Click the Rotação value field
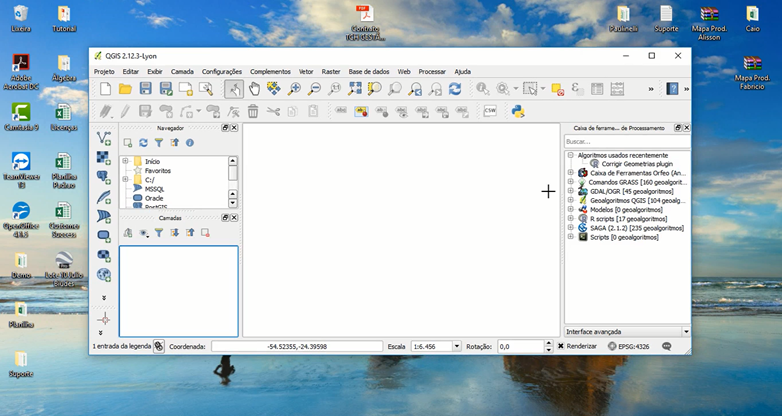Screen dimensions: 782x416 [521, 346]
